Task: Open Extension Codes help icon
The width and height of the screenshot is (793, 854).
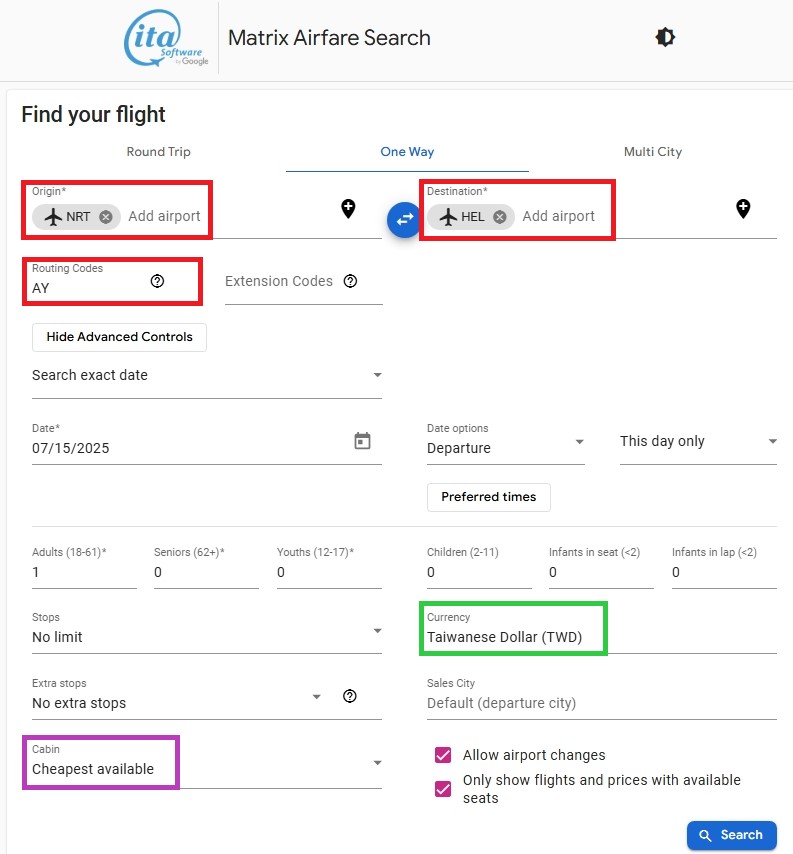Action: [350, 281]
